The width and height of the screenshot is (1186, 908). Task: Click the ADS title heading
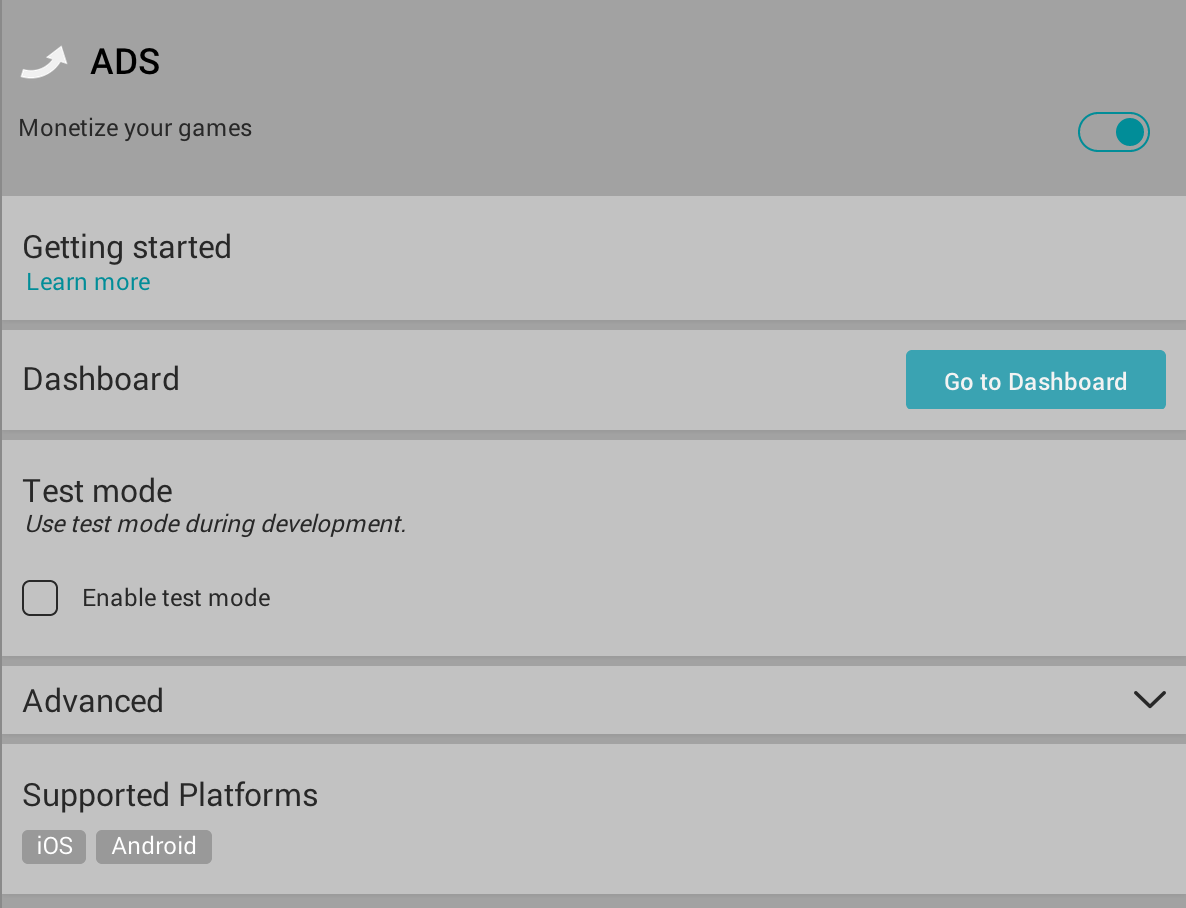click(125, 61)
